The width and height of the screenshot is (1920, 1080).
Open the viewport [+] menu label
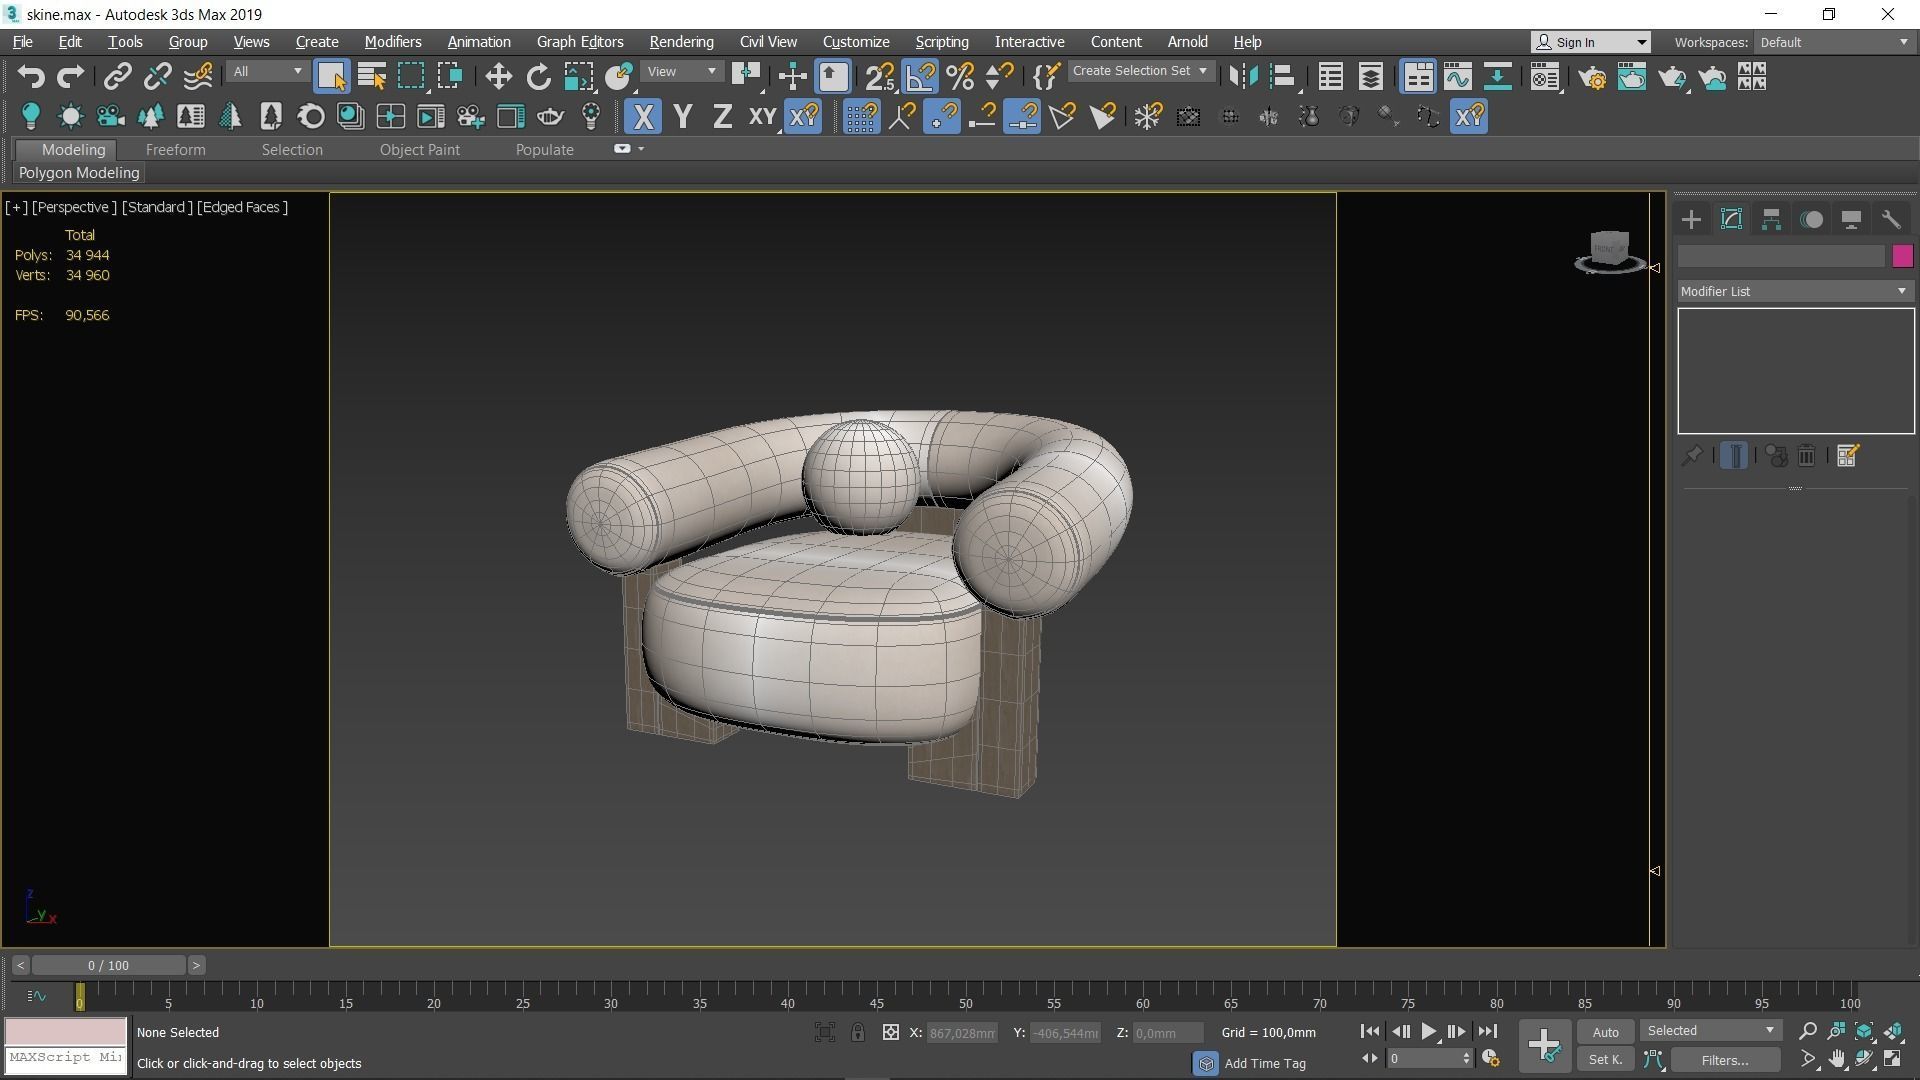click(x=16, y=207)
